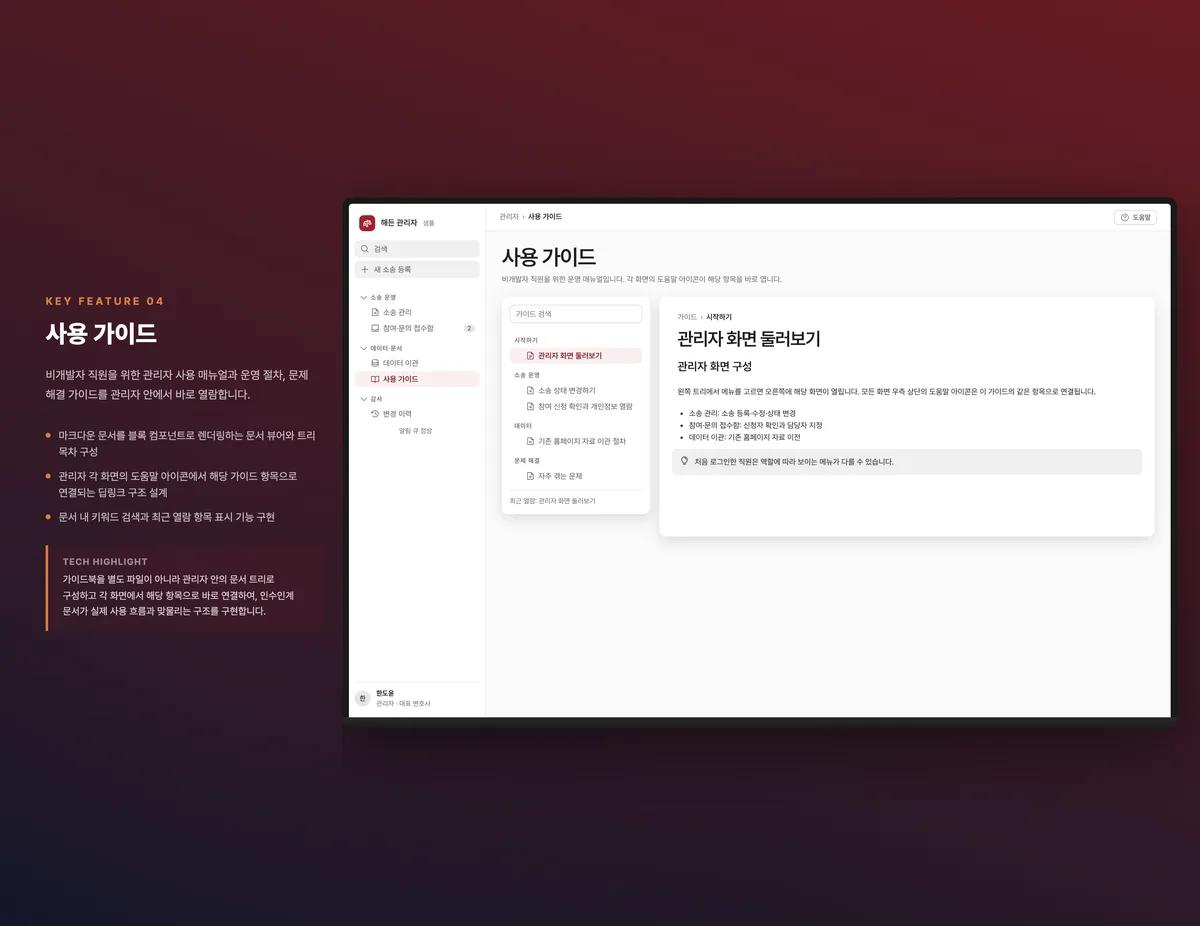The width and height of the screenshot is (1200, 926).
Task: Click the 시작하기 group header in the guide tree
Action: point(526,340)
